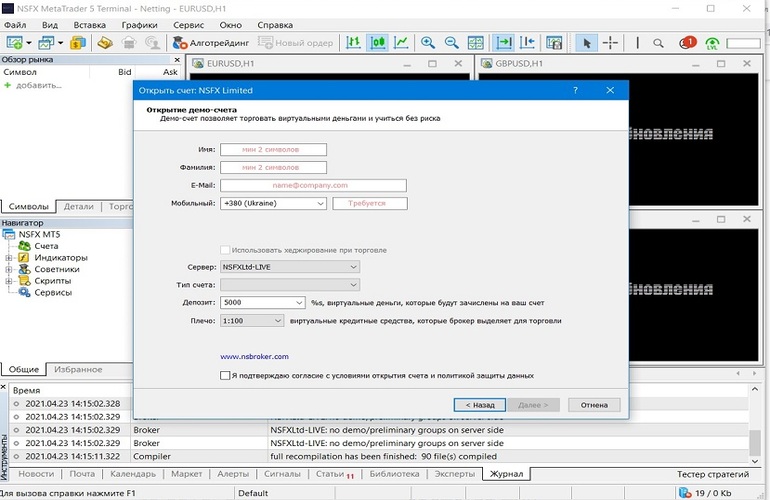Switch to the Журнал tab
The image size is (770, 500).
[x=505, y=474]
